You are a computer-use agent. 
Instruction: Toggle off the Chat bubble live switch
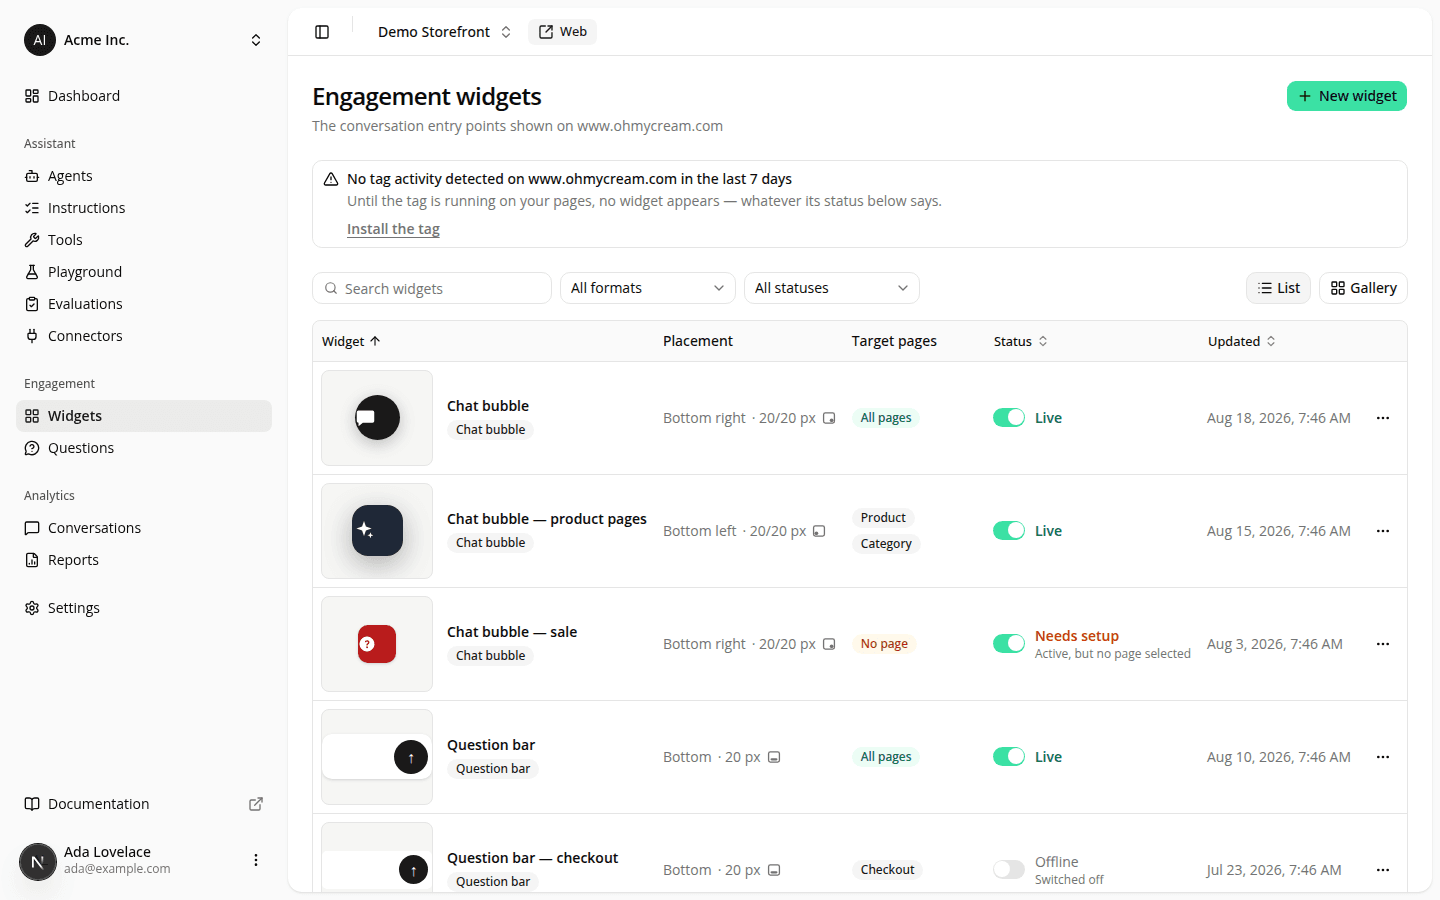coord(1009,418)
